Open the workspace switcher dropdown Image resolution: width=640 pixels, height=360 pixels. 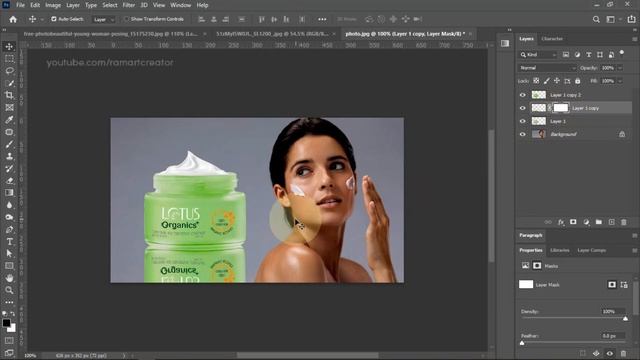(x=613, y=19)
